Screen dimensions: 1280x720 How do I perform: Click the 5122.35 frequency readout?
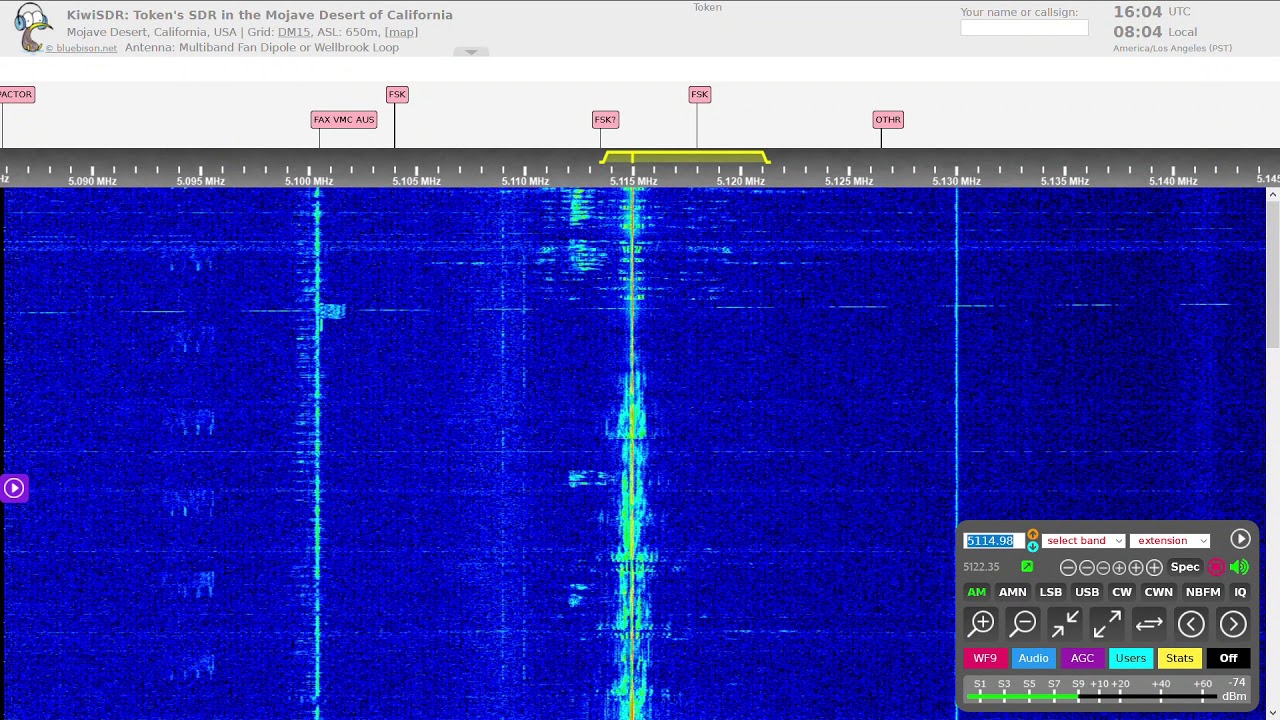[x=981, y=567]
